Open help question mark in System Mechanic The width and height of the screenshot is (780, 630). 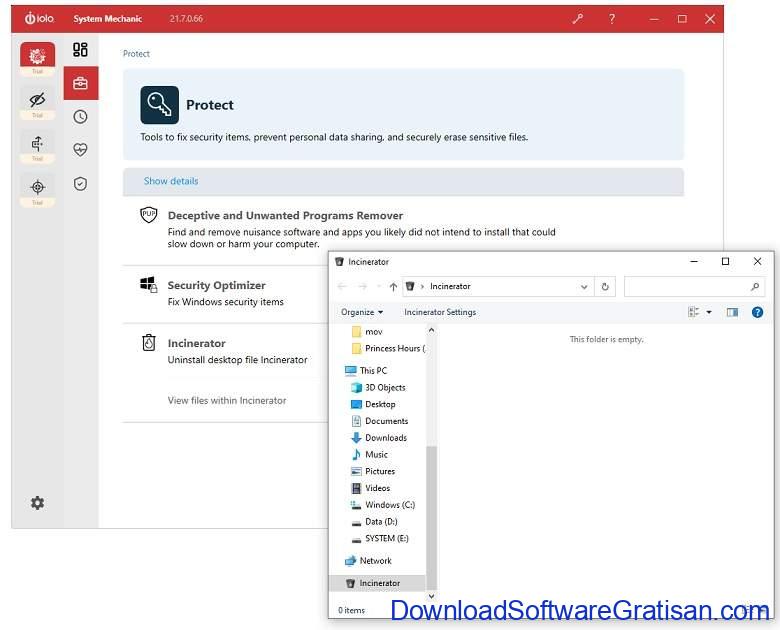(x=612, y=19)
